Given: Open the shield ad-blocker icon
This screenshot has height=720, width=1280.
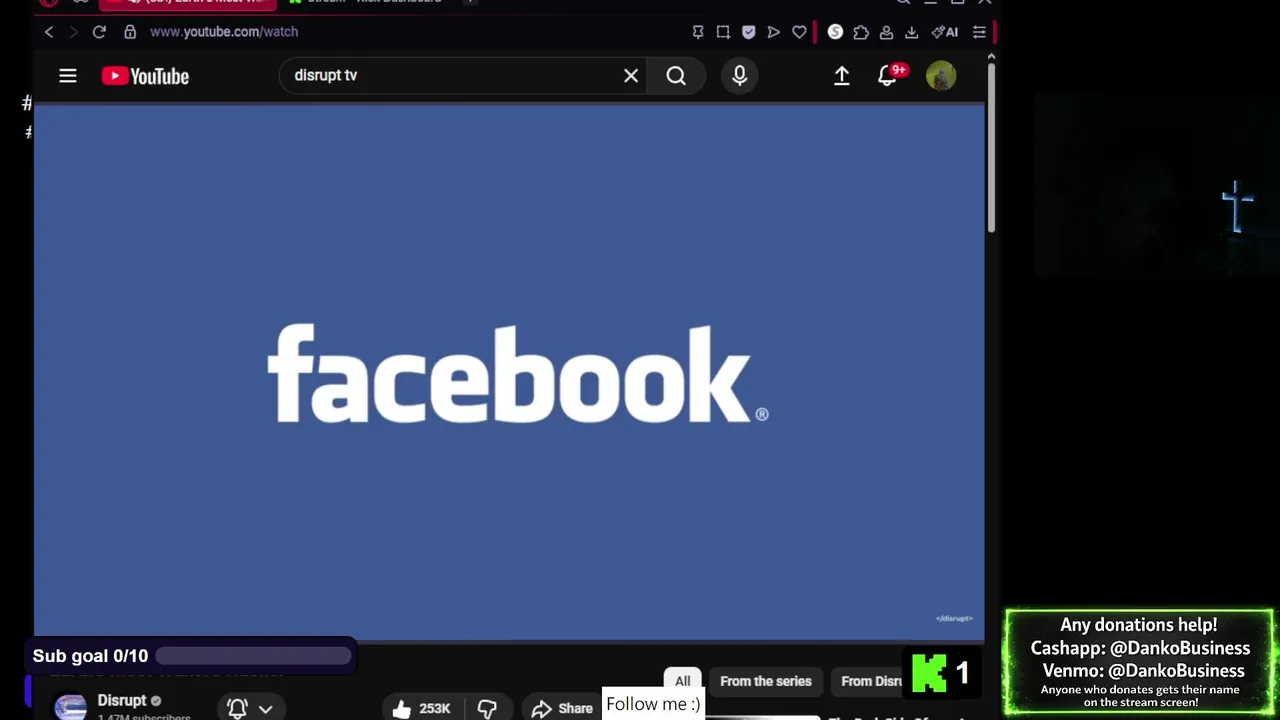Looking at the screenshot, I should 748,32.
